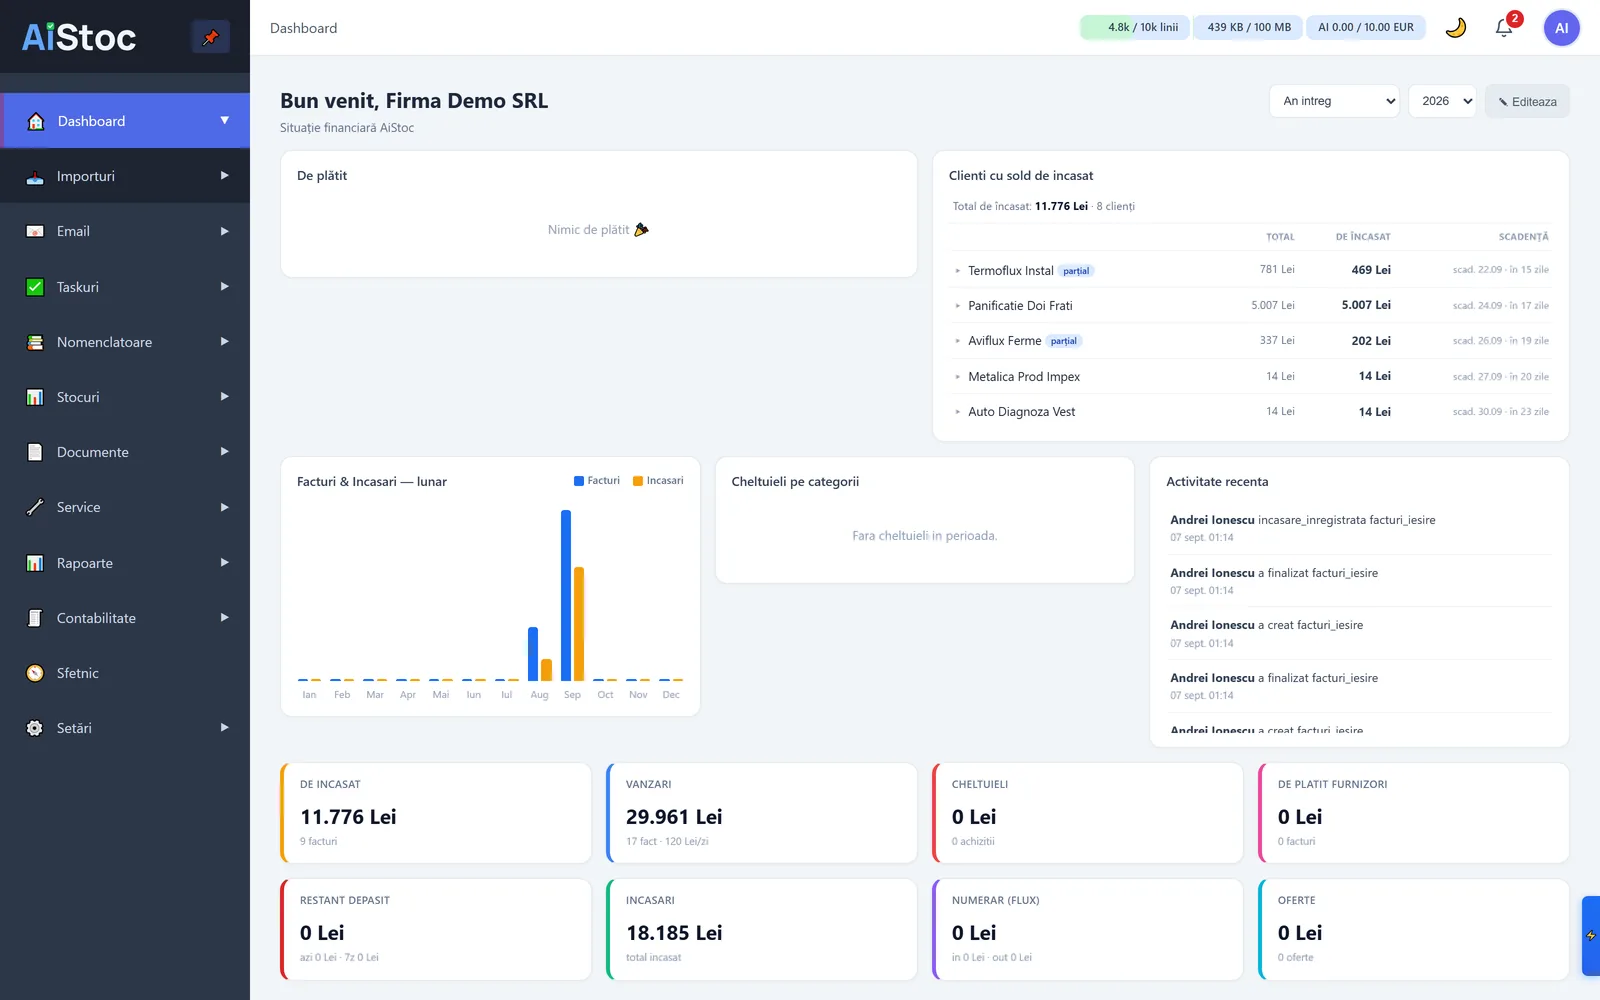1600x1000 pixels.
Task: Open the Email menu item
Action: 125,231
